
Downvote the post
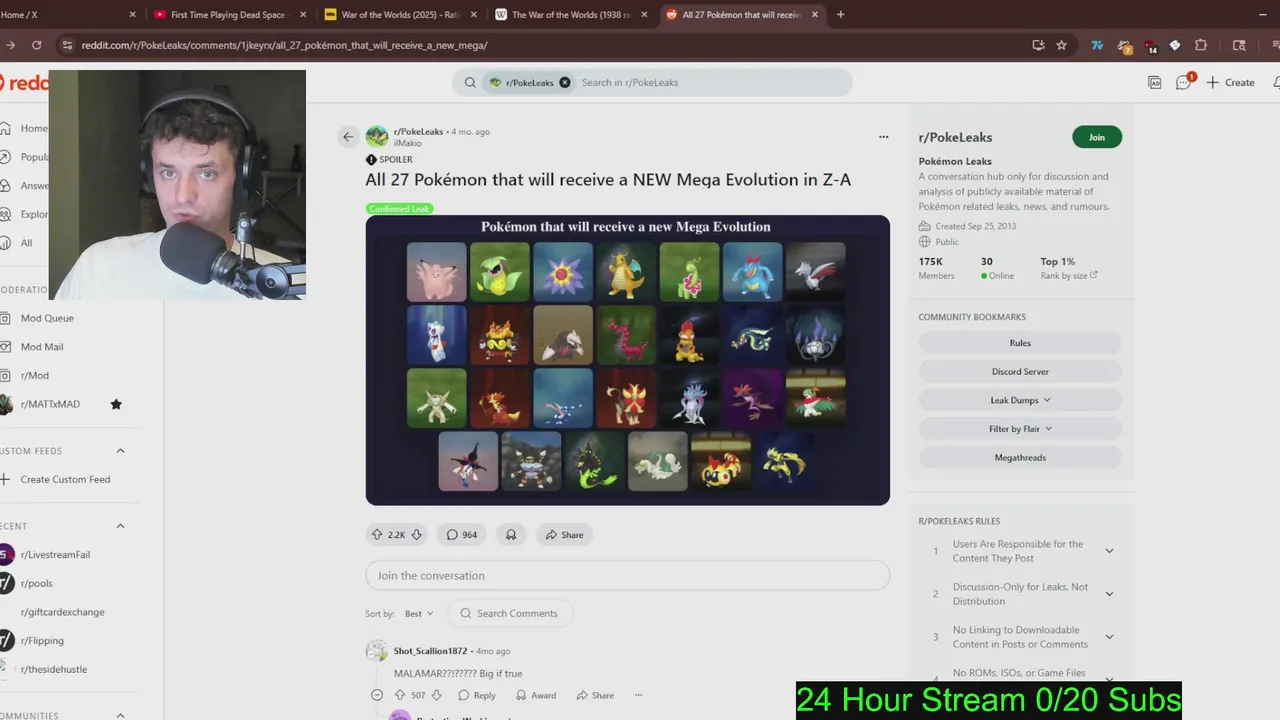pyautogui.click(x=416, y=535)
